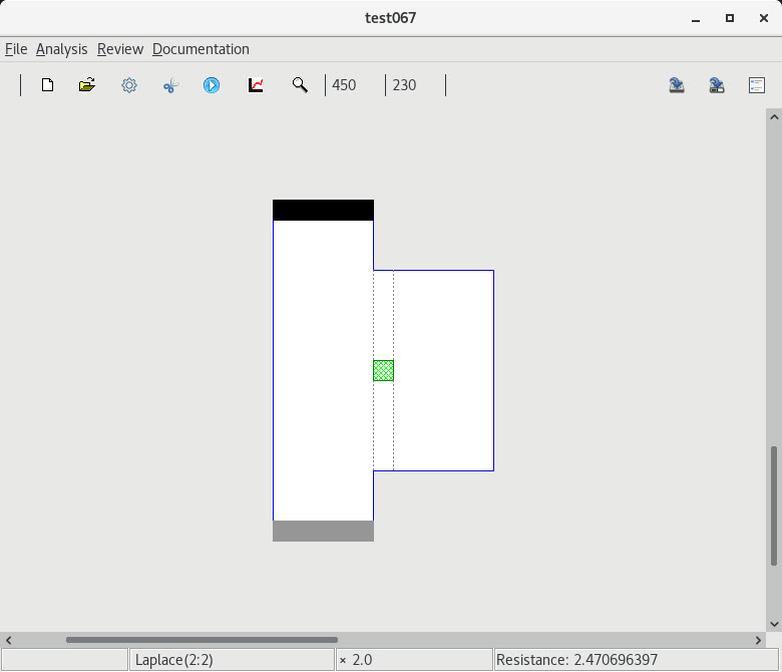Click the horizontal scrollbar right arrow

tap(758, 640)
